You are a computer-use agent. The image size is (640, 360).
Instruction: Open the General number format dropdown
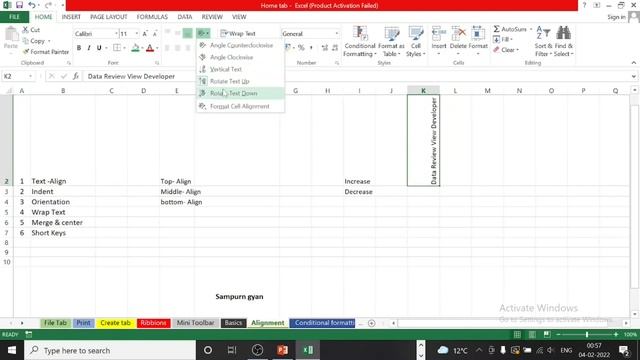[x=337, y=34]
